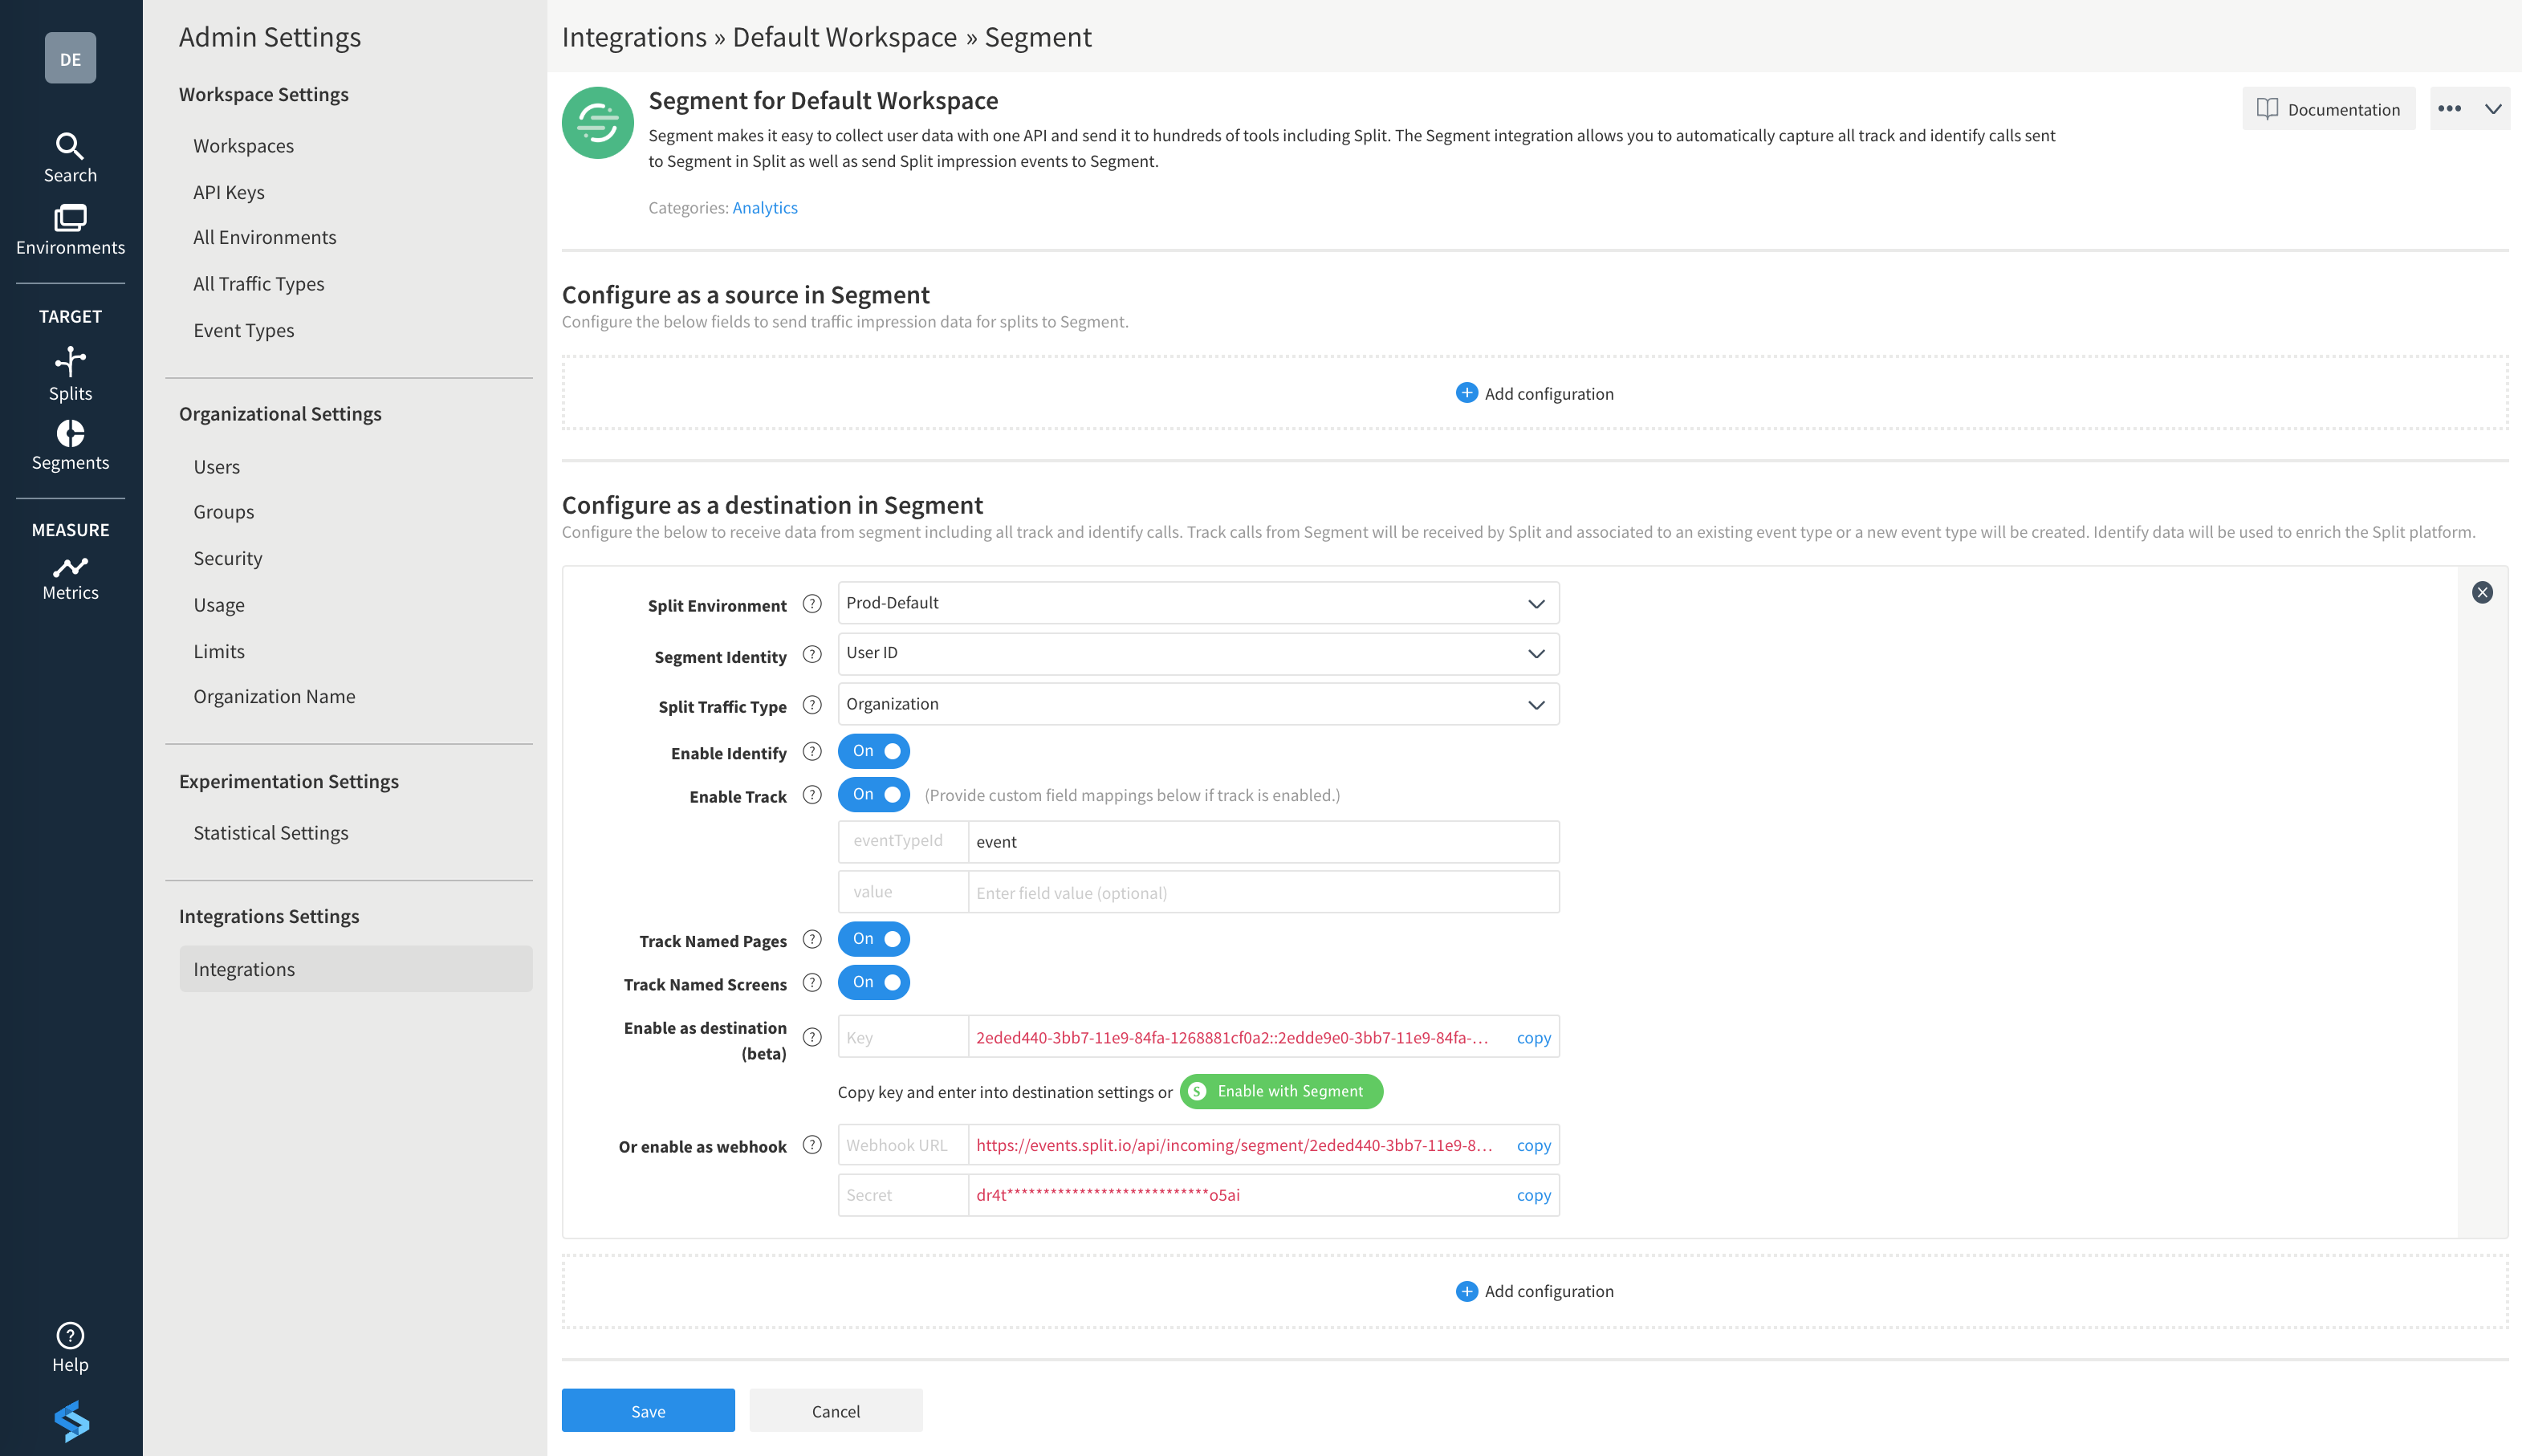The image size is (2522, 1456).
Task: Open Segment Identity dropdown showing User ID
Action: pyautogui.click(x=1198, y=653)
